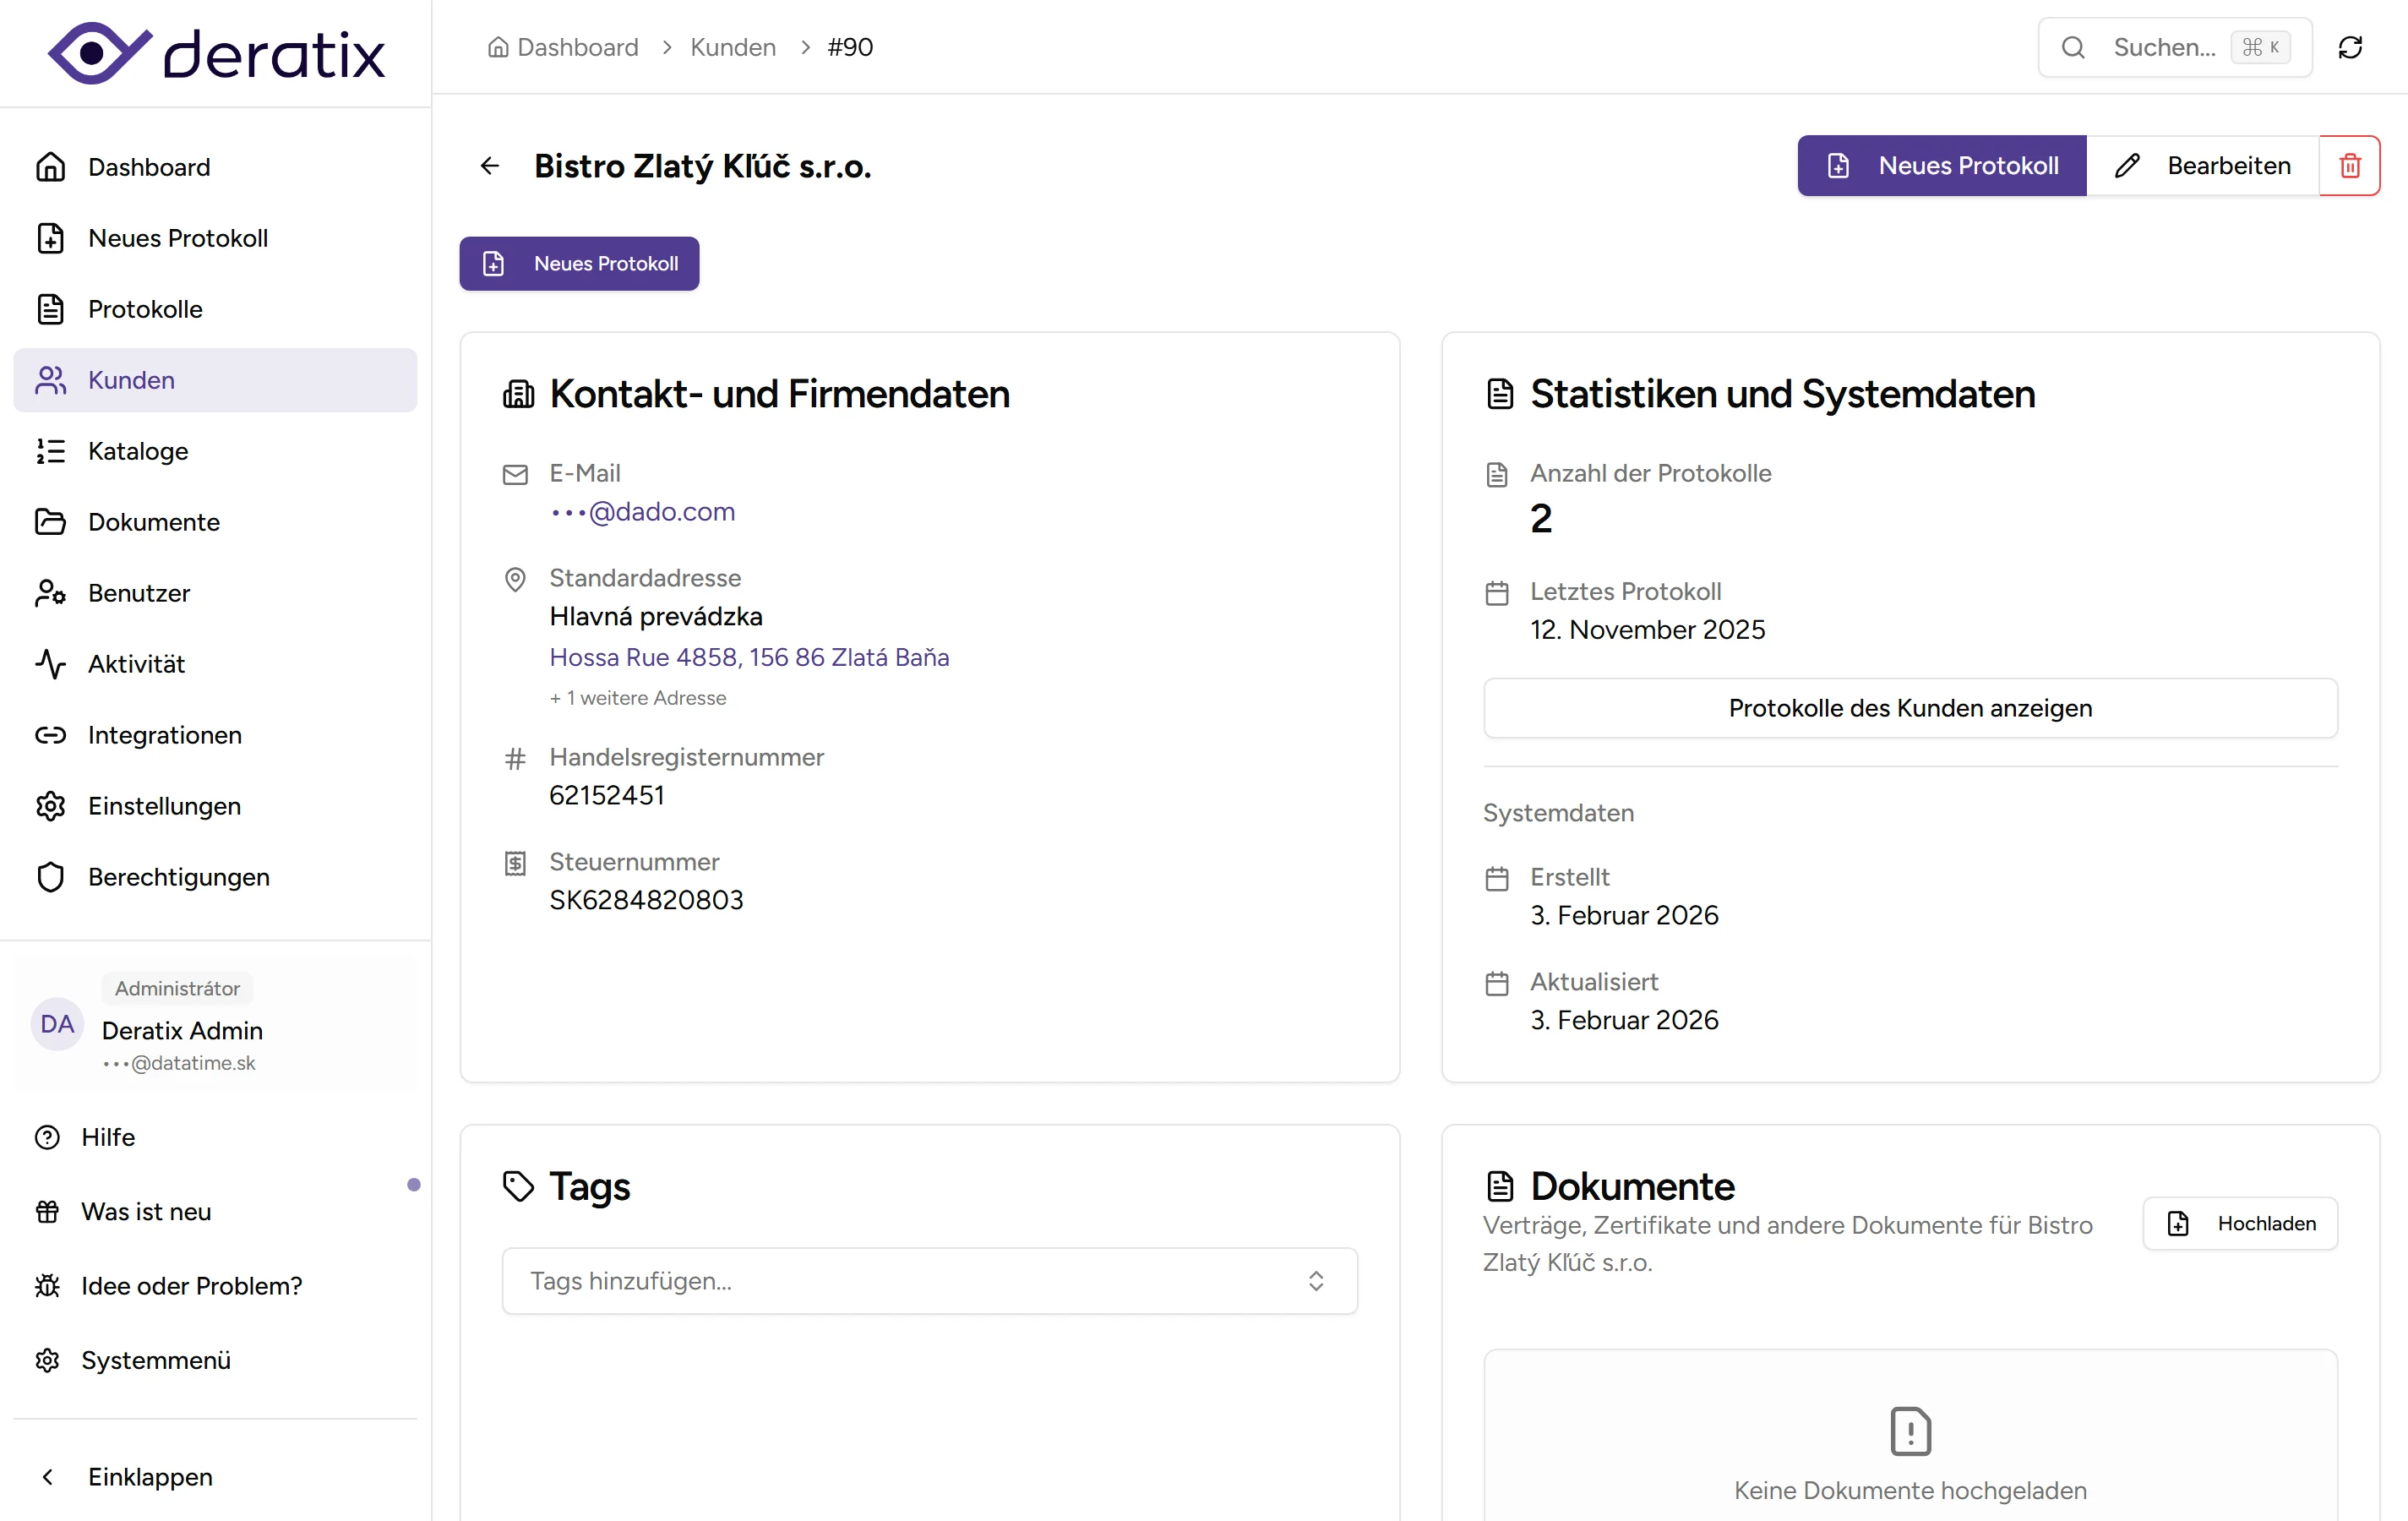2408x1521 pixels.
Task: Navigate to Kunden breadcrumb item
Action: click(x=733, y=47)
